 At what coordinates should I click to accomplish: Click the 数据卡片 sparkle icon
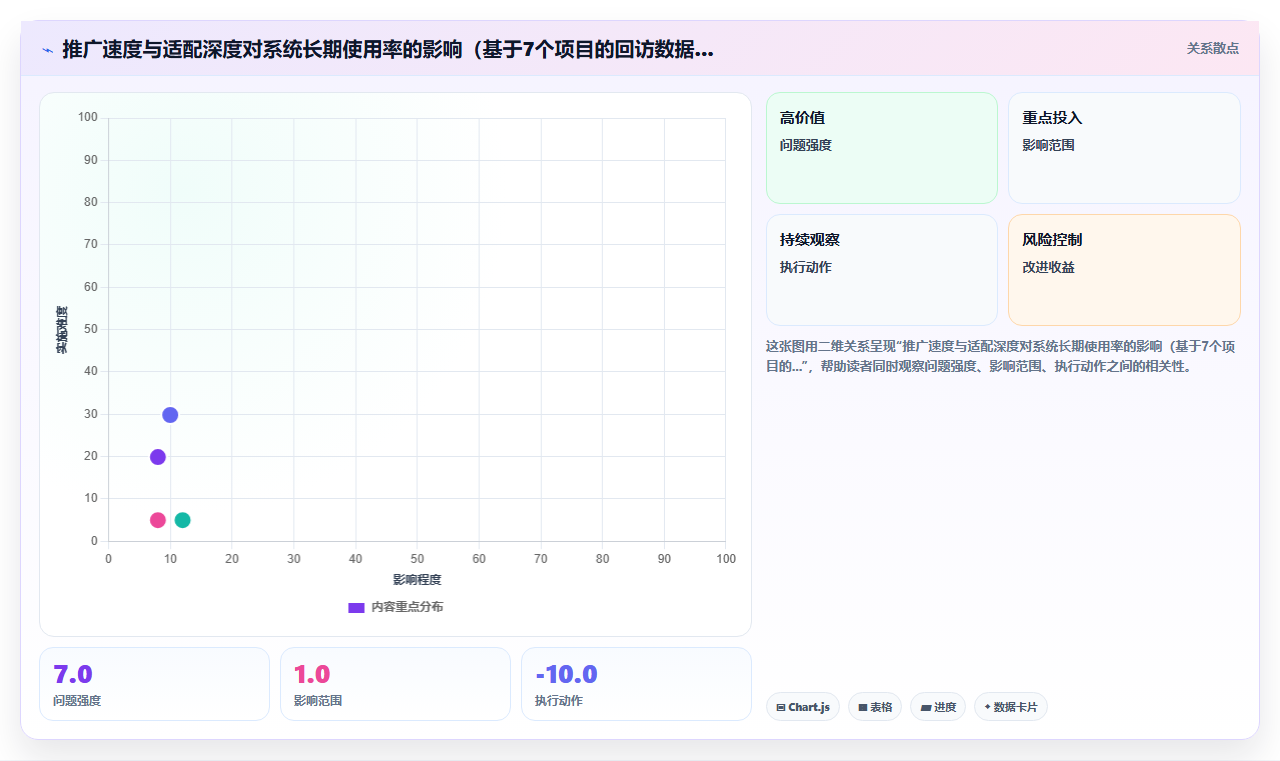(987, 707)
